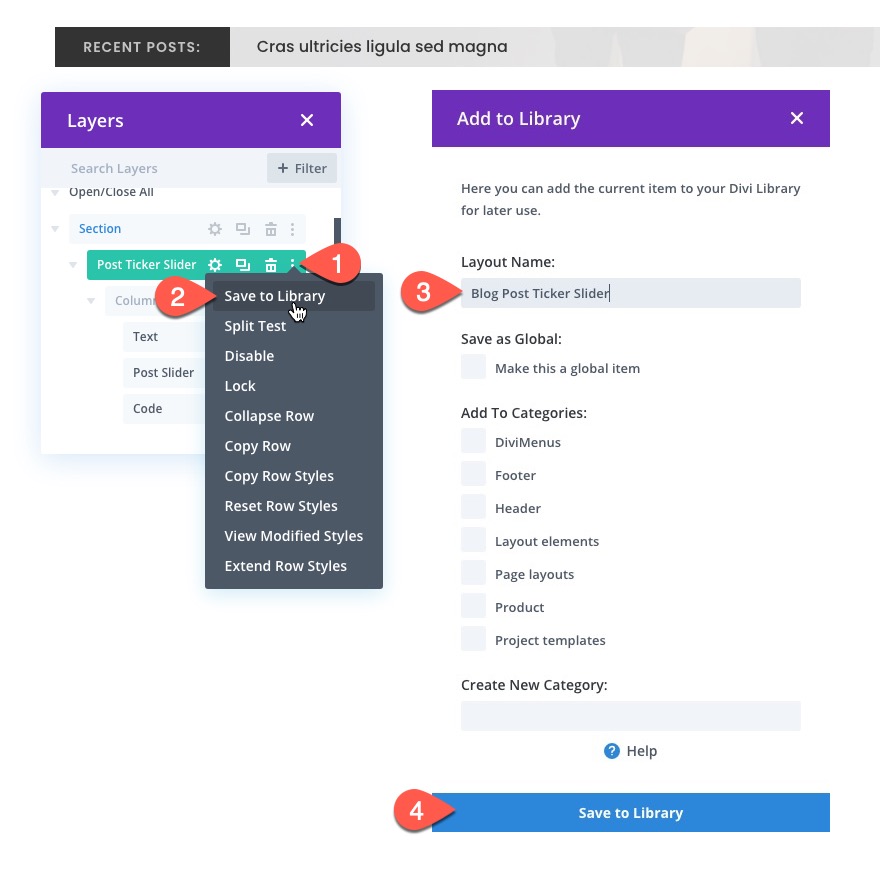The height and width of the screenshot is (880, 880).
Task: Open the options menu for the Section
Action: (293, 228)
